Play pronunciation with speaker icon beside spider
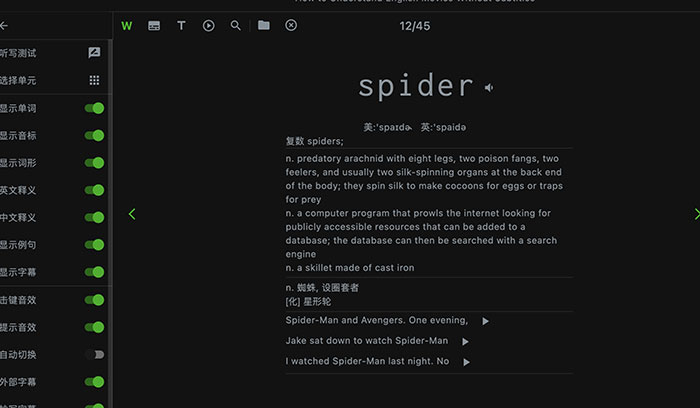 coord(489,88)
